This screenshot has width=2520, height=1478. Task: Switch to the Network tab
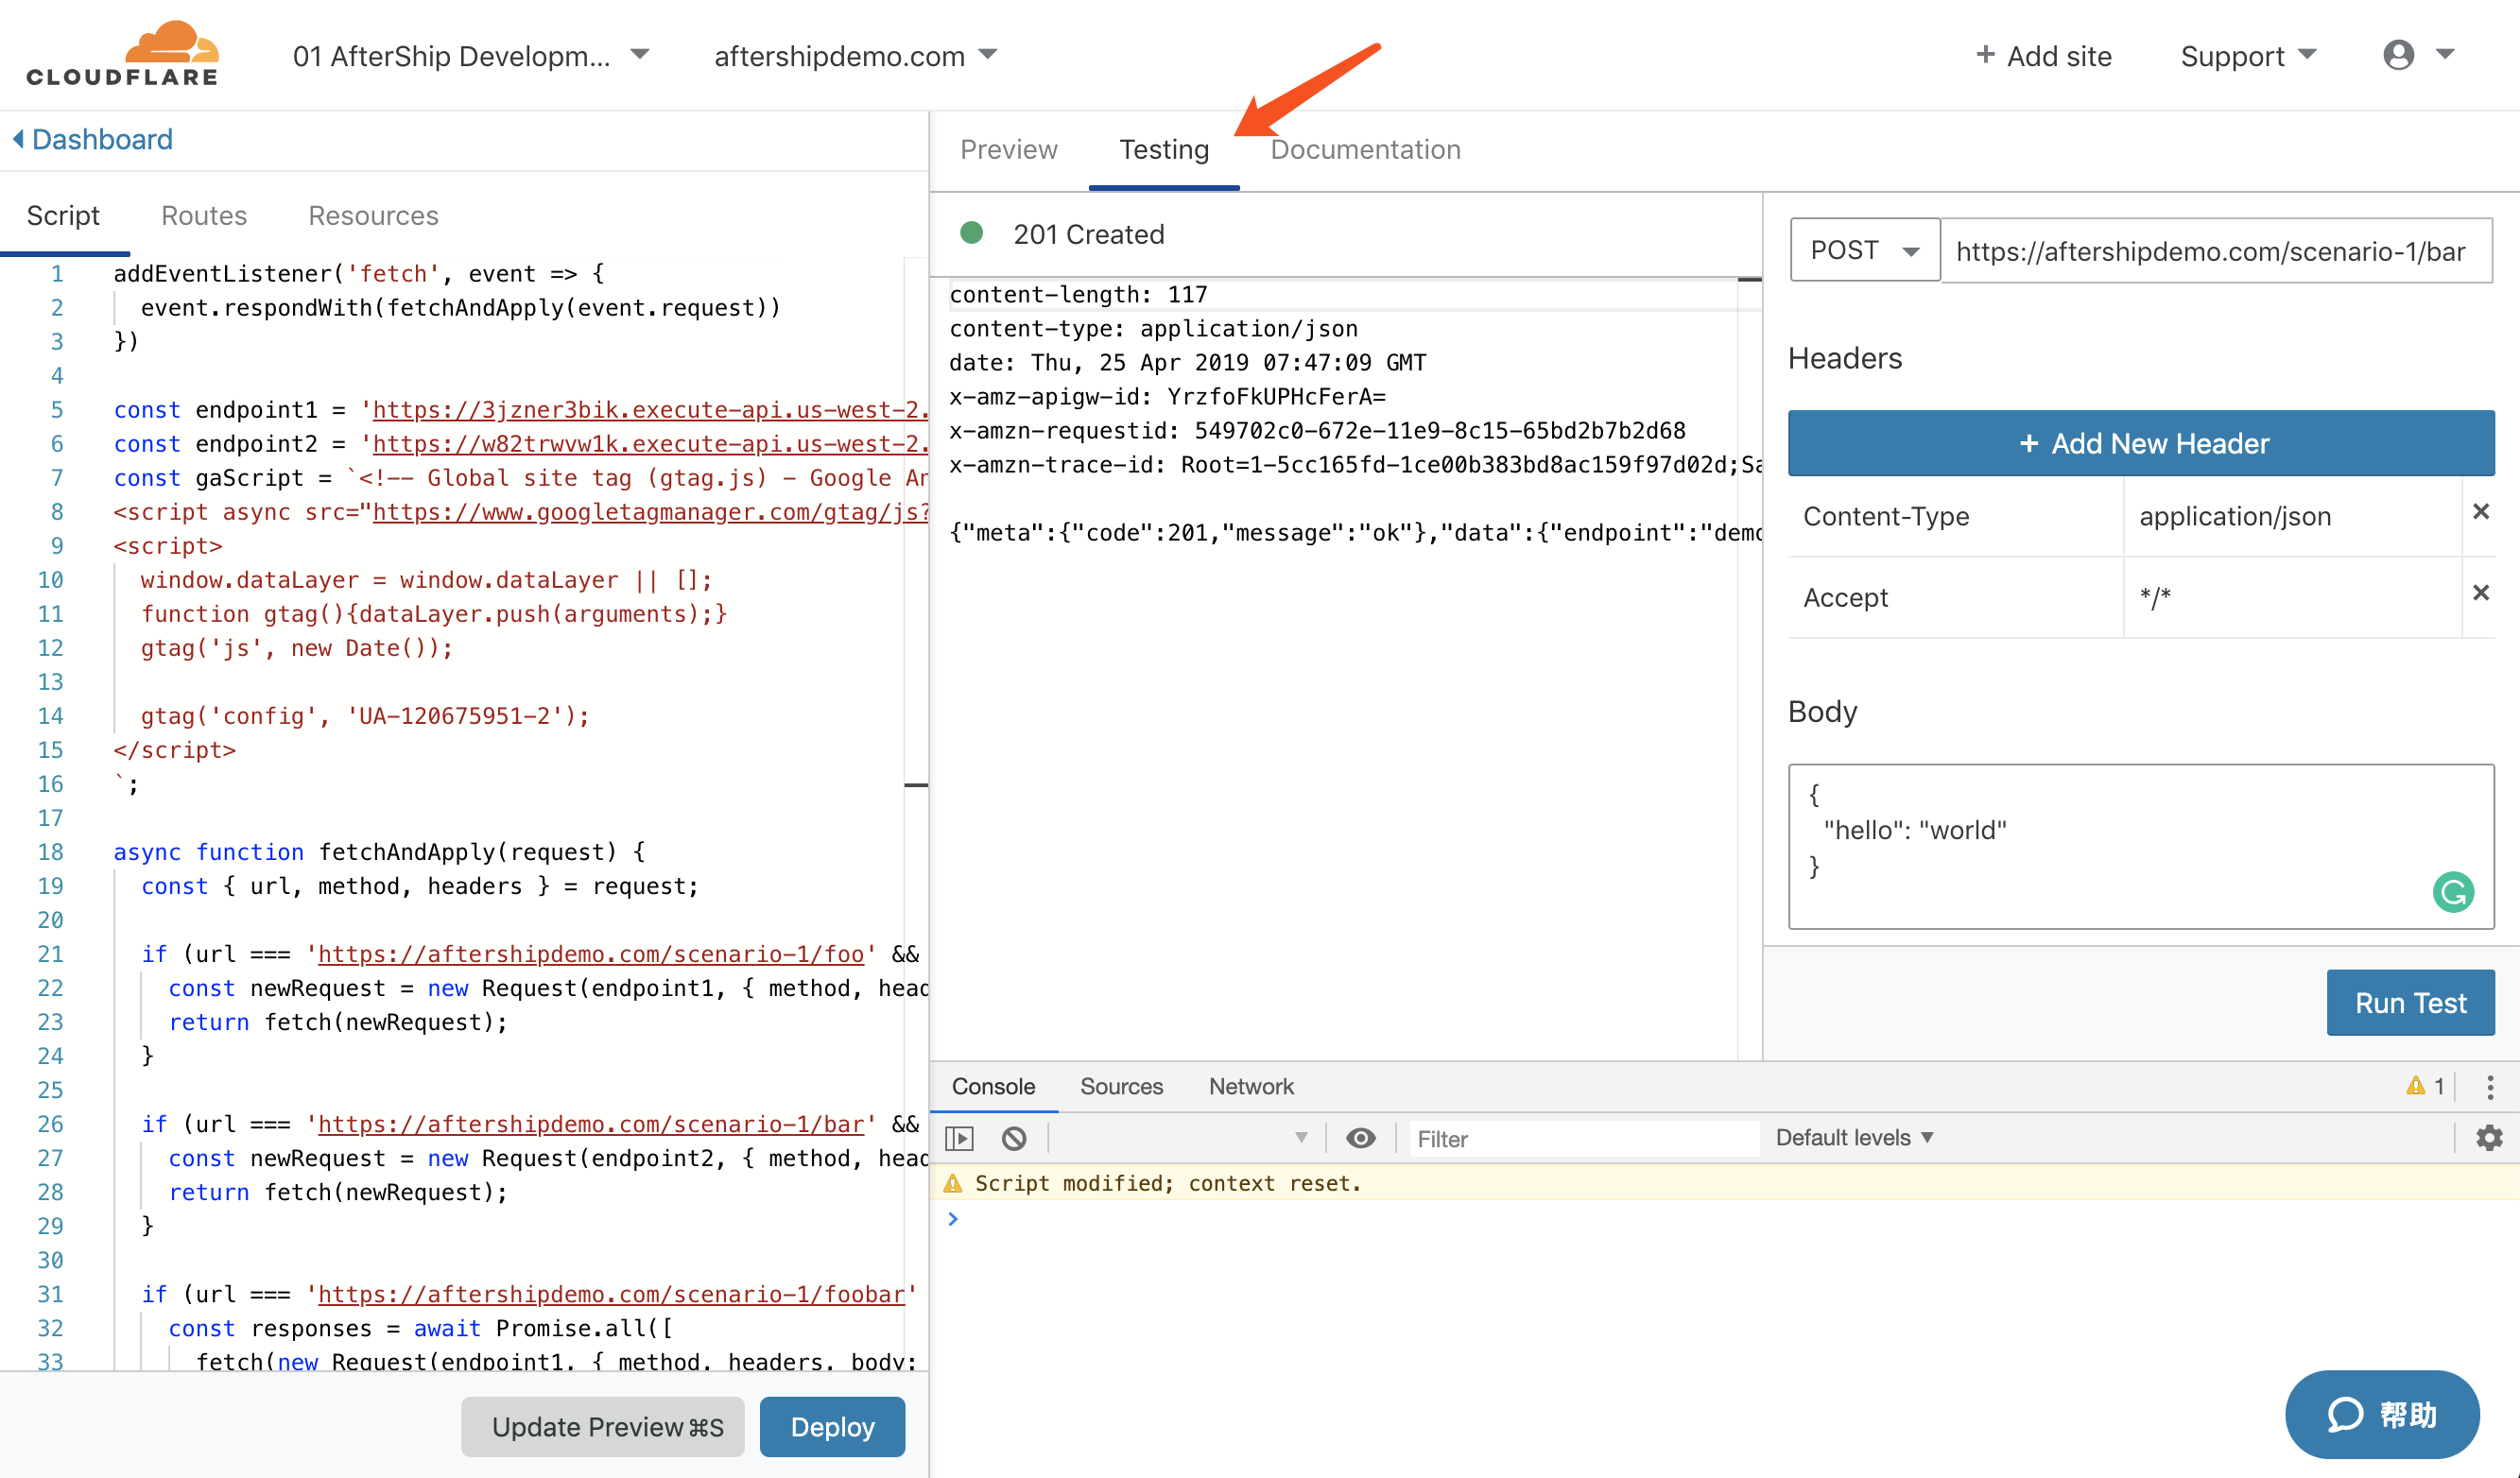[x=1251, y=1086]
